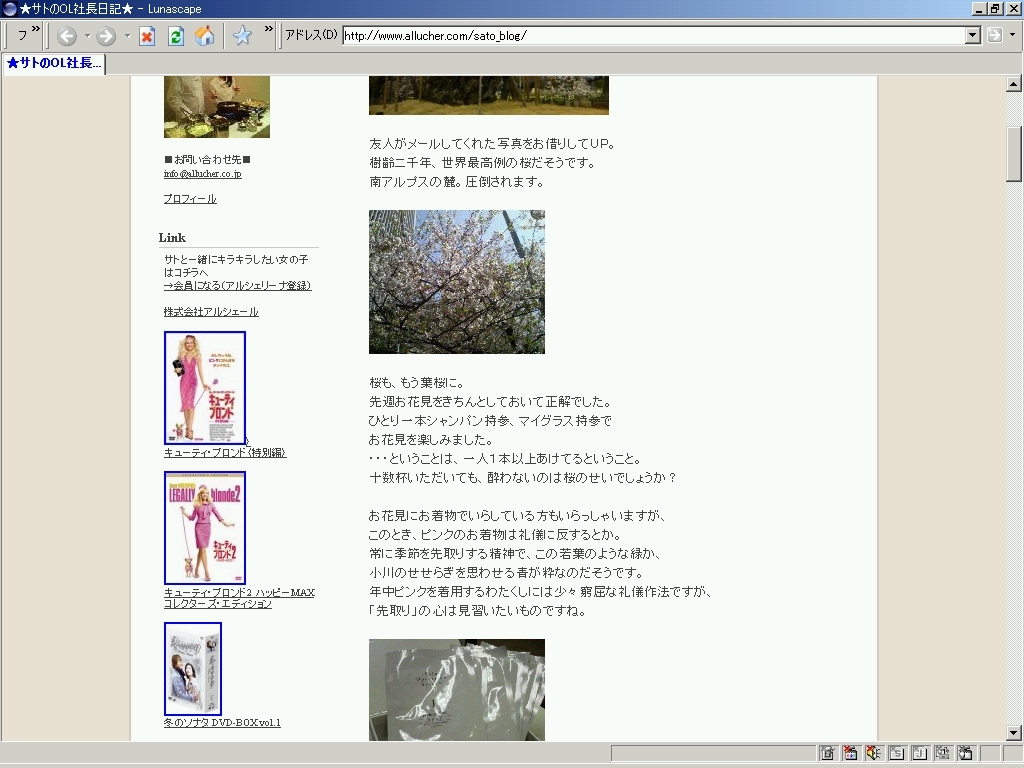Expand the menu toolbar overflow chevron
The image size is (1024, 768).
tap(36, 30)
